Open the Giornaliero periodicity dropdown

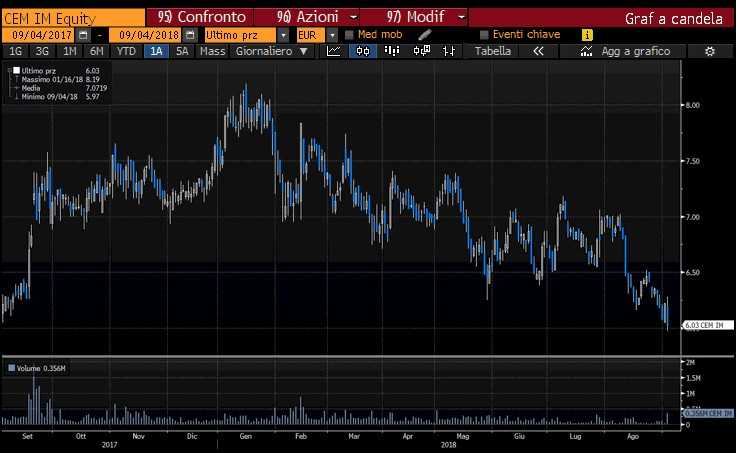(272, 51)
